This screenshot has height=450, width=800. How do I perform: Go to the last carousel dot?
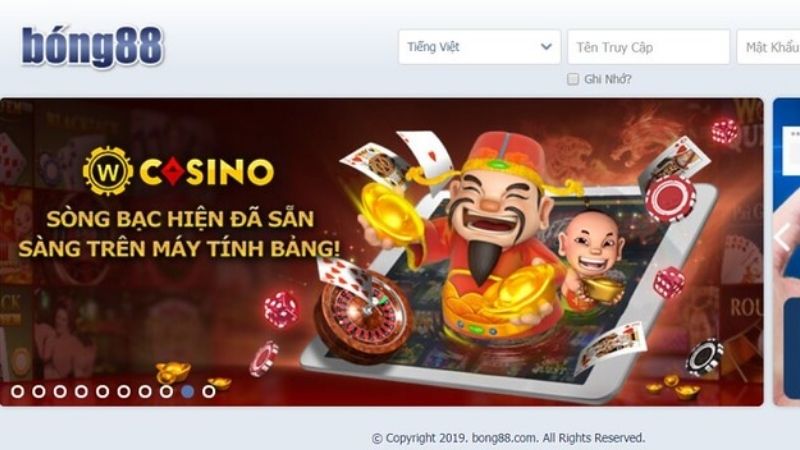[208, 391]
